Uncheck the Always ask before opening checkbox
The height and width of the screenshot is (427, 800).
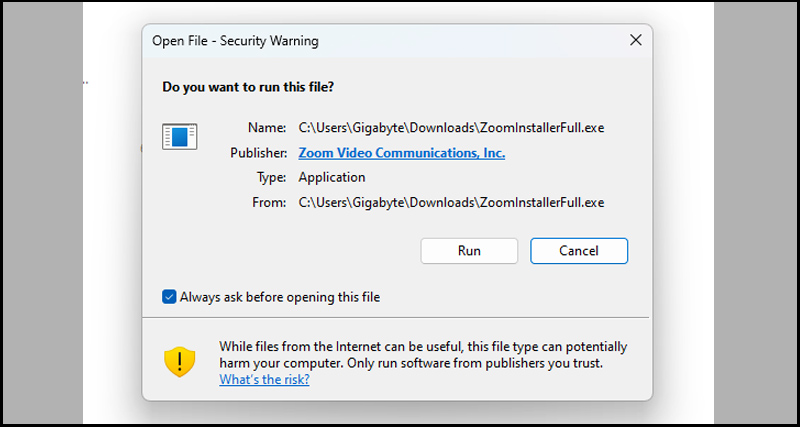tap(169, 297)
